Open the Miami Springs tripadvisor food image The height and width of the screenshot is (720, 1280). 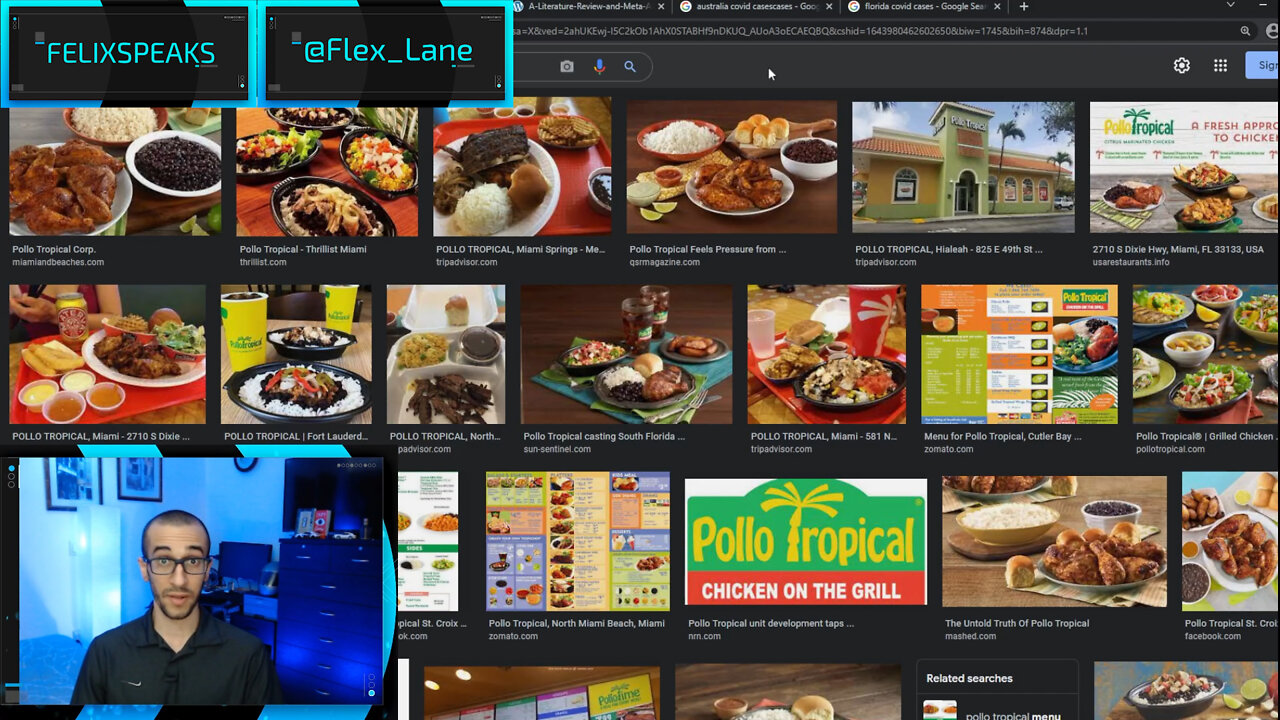[522, 167]
